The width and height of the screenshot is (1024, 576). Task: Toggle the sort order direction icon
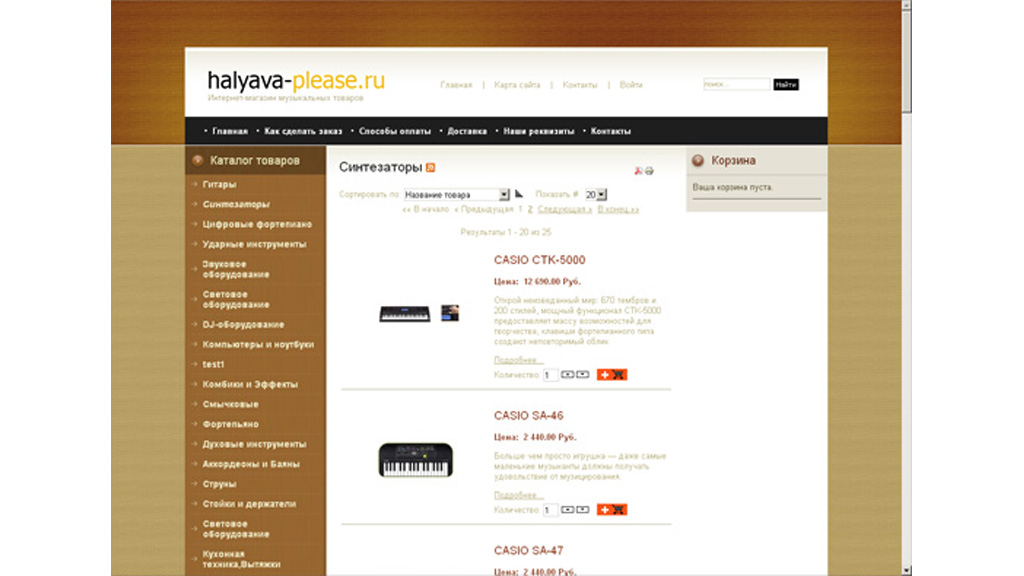pyautogui.click(x=519, y=193)
